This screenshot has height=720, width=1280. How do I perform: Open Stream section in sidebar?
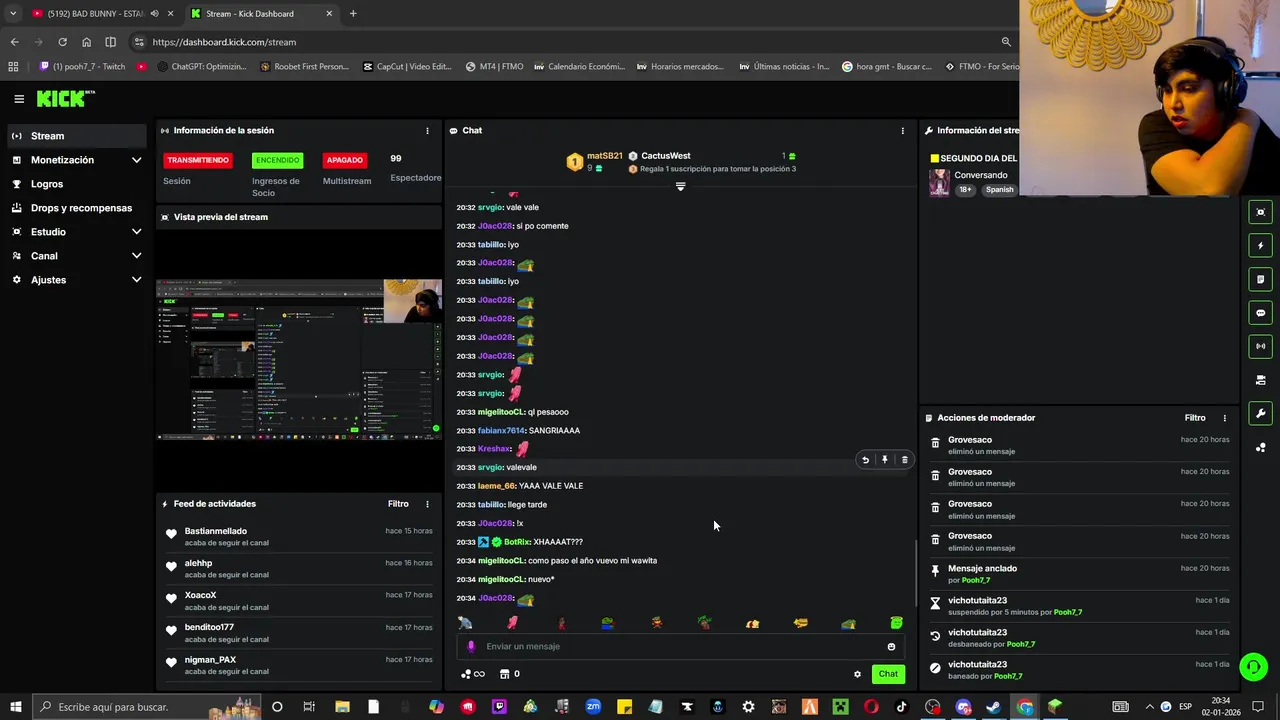(76, 136)
